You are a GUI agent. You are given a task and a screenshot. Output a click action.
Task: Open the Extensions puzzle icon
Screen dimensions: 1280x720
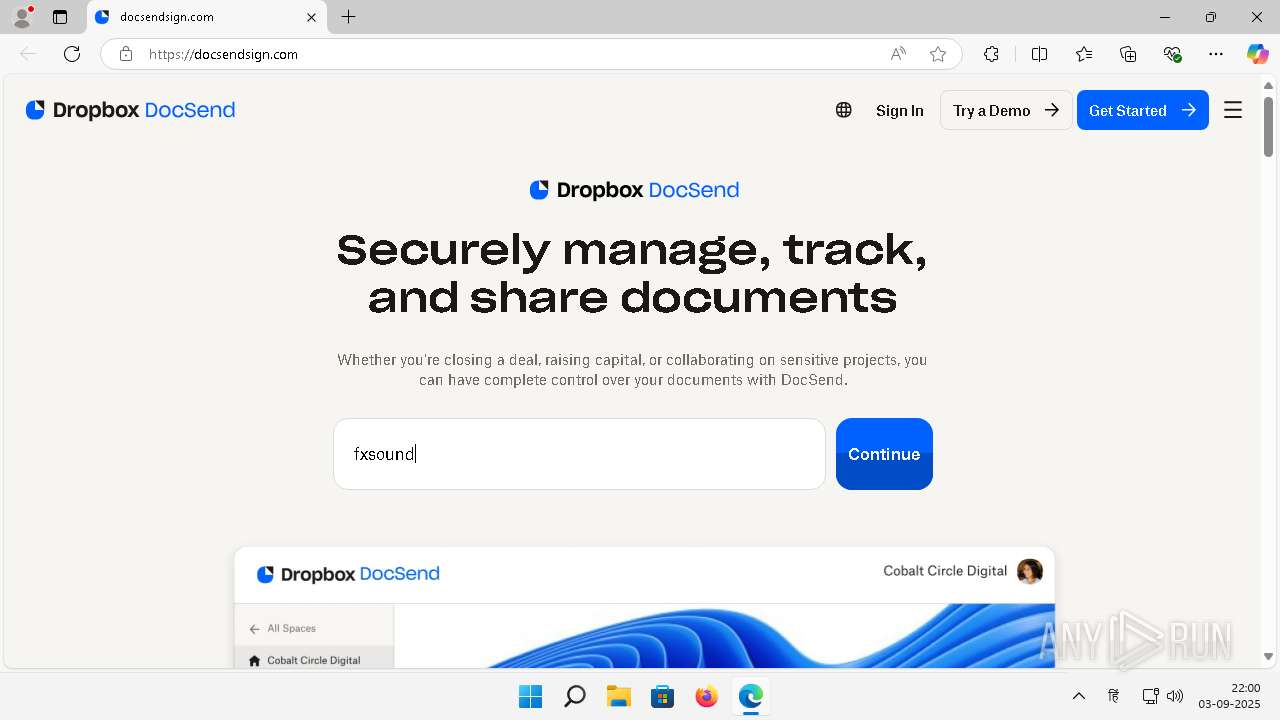click(991, 54)
